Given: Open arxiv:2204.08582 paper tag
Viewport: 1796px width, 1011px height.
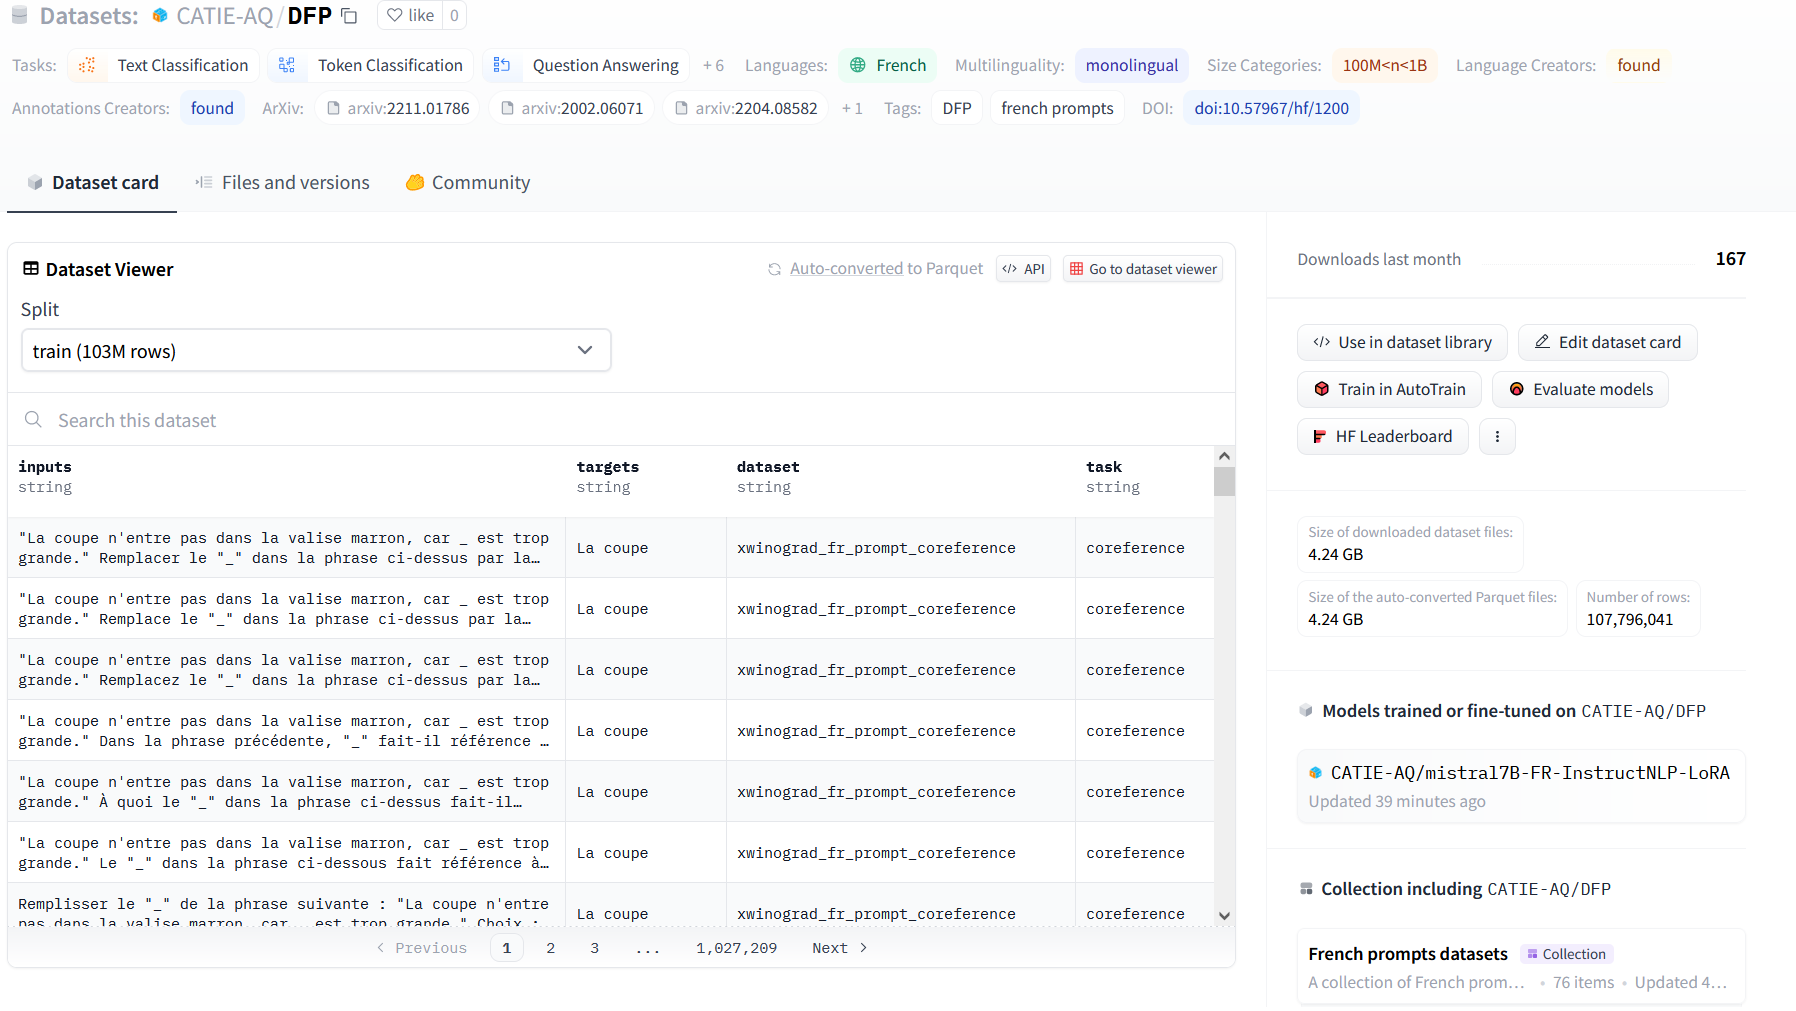Looking at the screenshot, I should [x=746, y=108].
